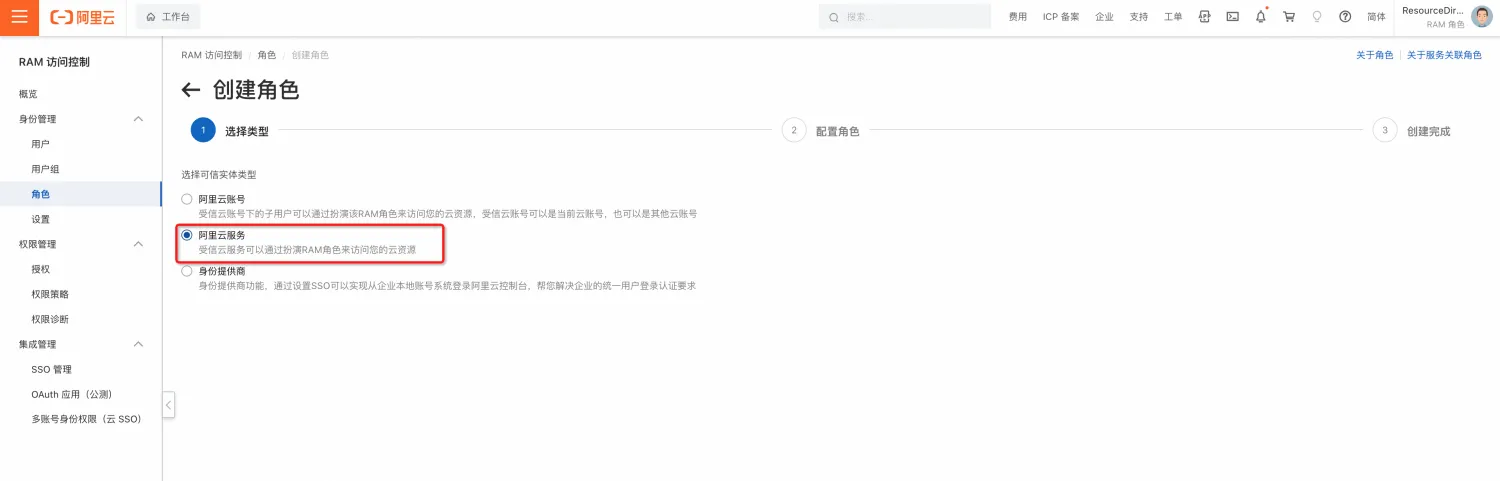Focus the top search box
This screenshot has width=1500, height=481.
pos(904,17)
